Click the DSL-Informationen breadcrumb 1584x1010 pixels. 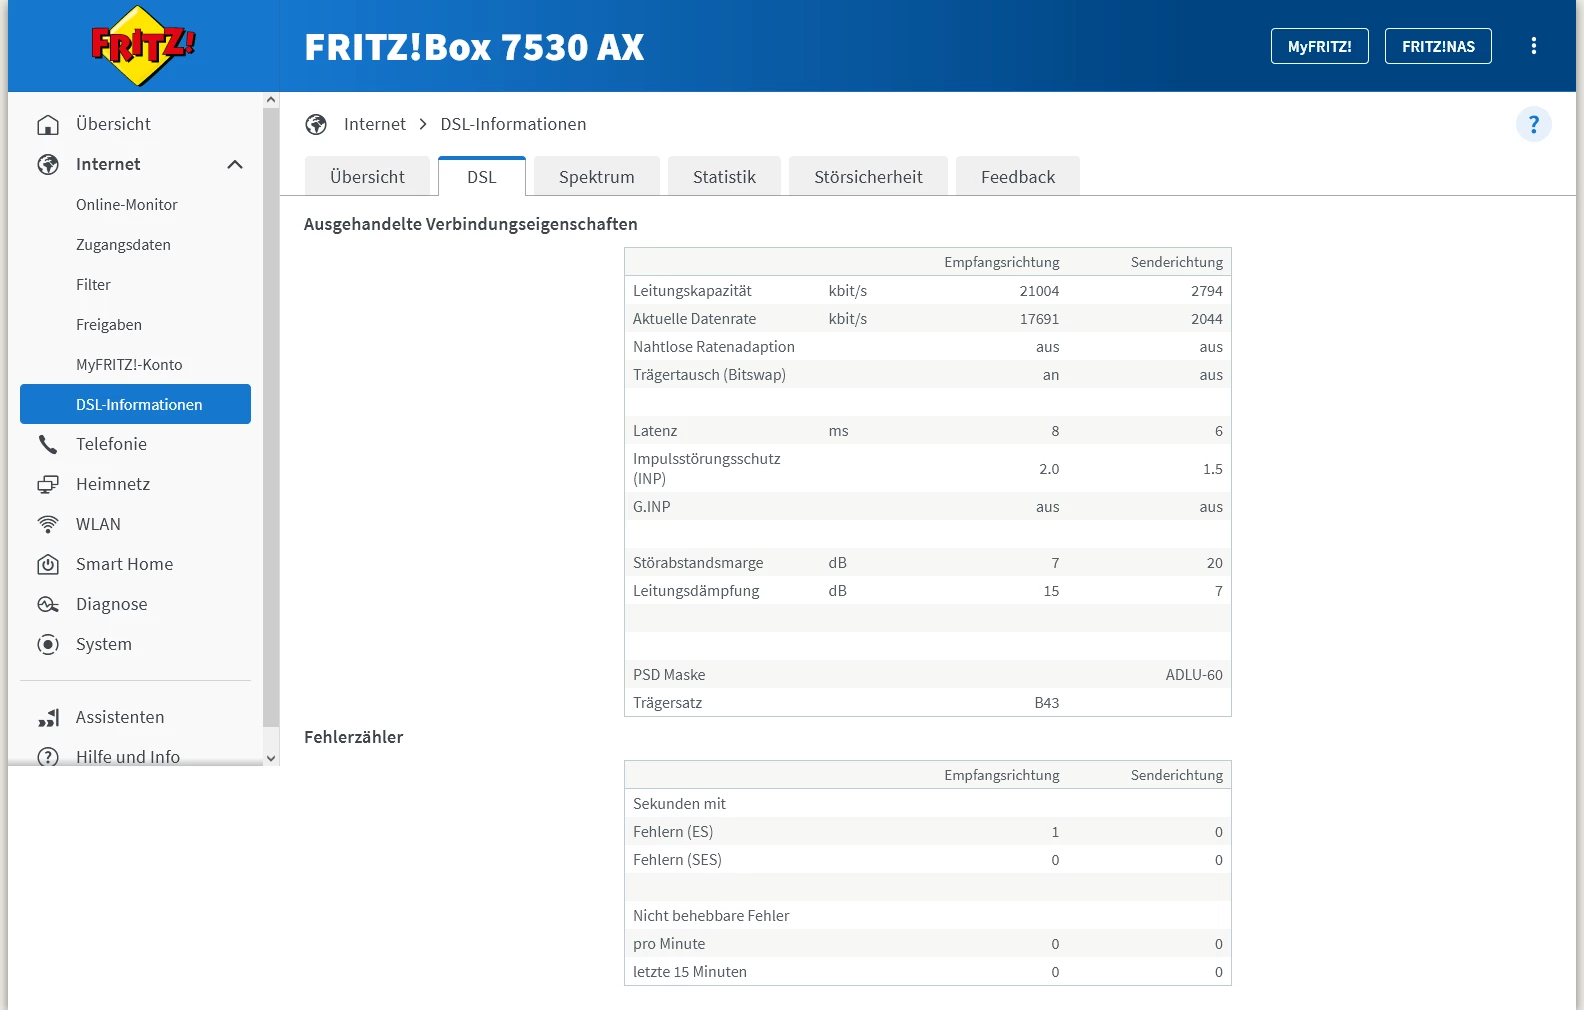(513, 124)
